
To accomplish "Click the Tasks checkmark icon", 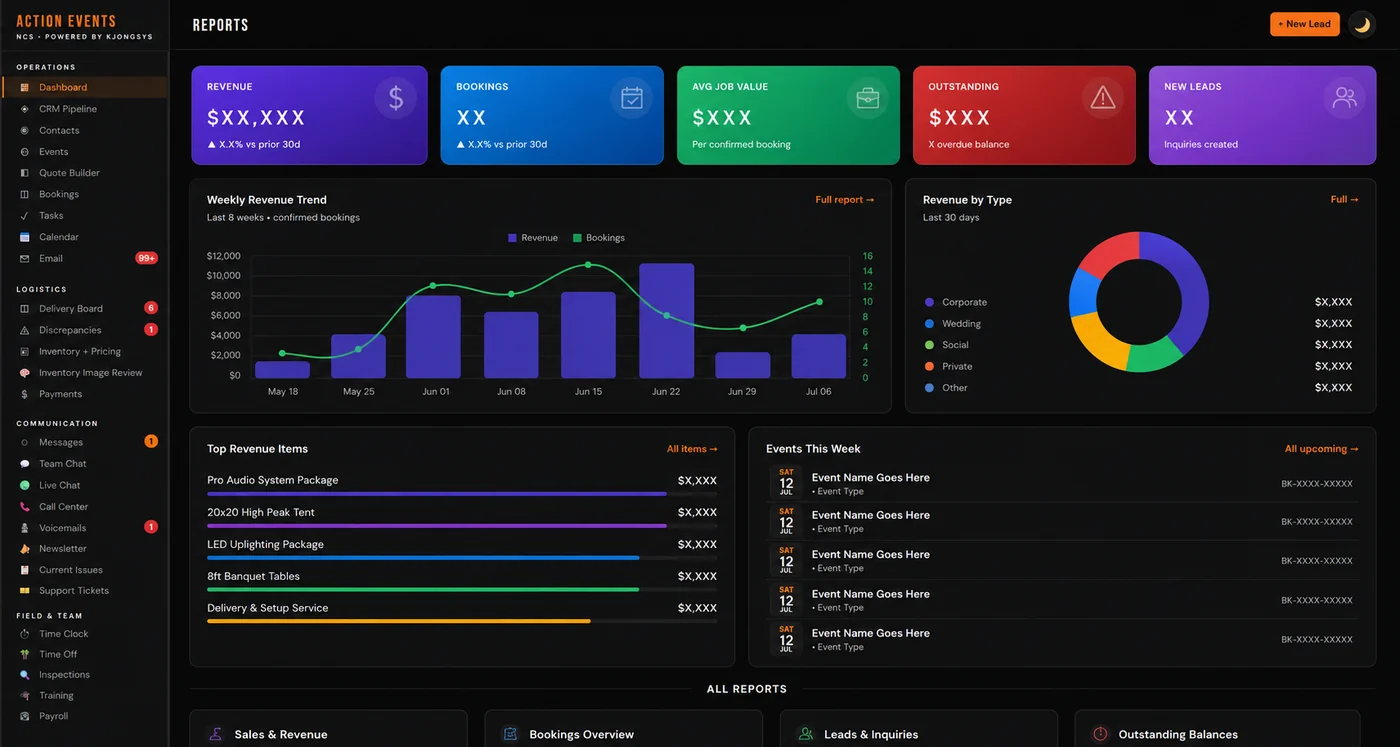I will [x=25, y=216].
